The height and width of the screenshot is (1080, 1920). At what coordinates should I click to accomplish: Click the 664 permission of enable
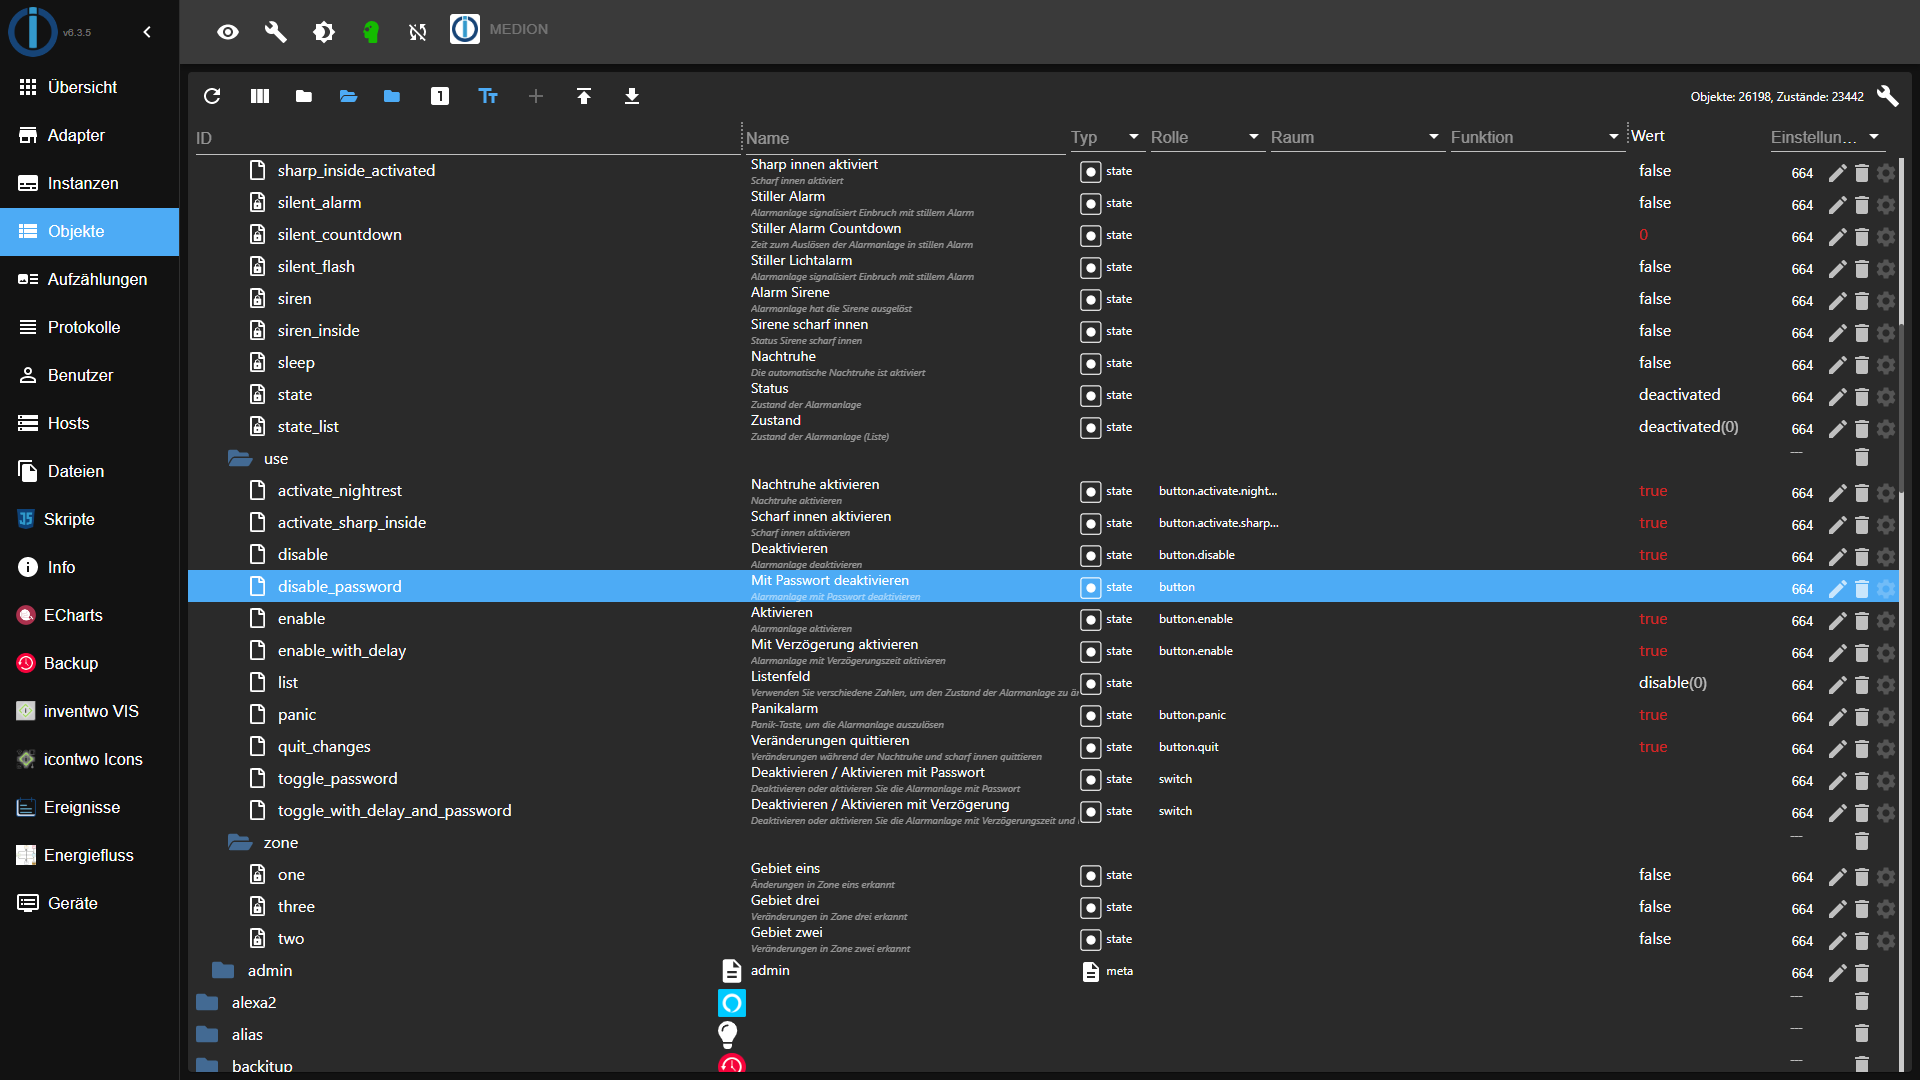tap(1802, 621)
